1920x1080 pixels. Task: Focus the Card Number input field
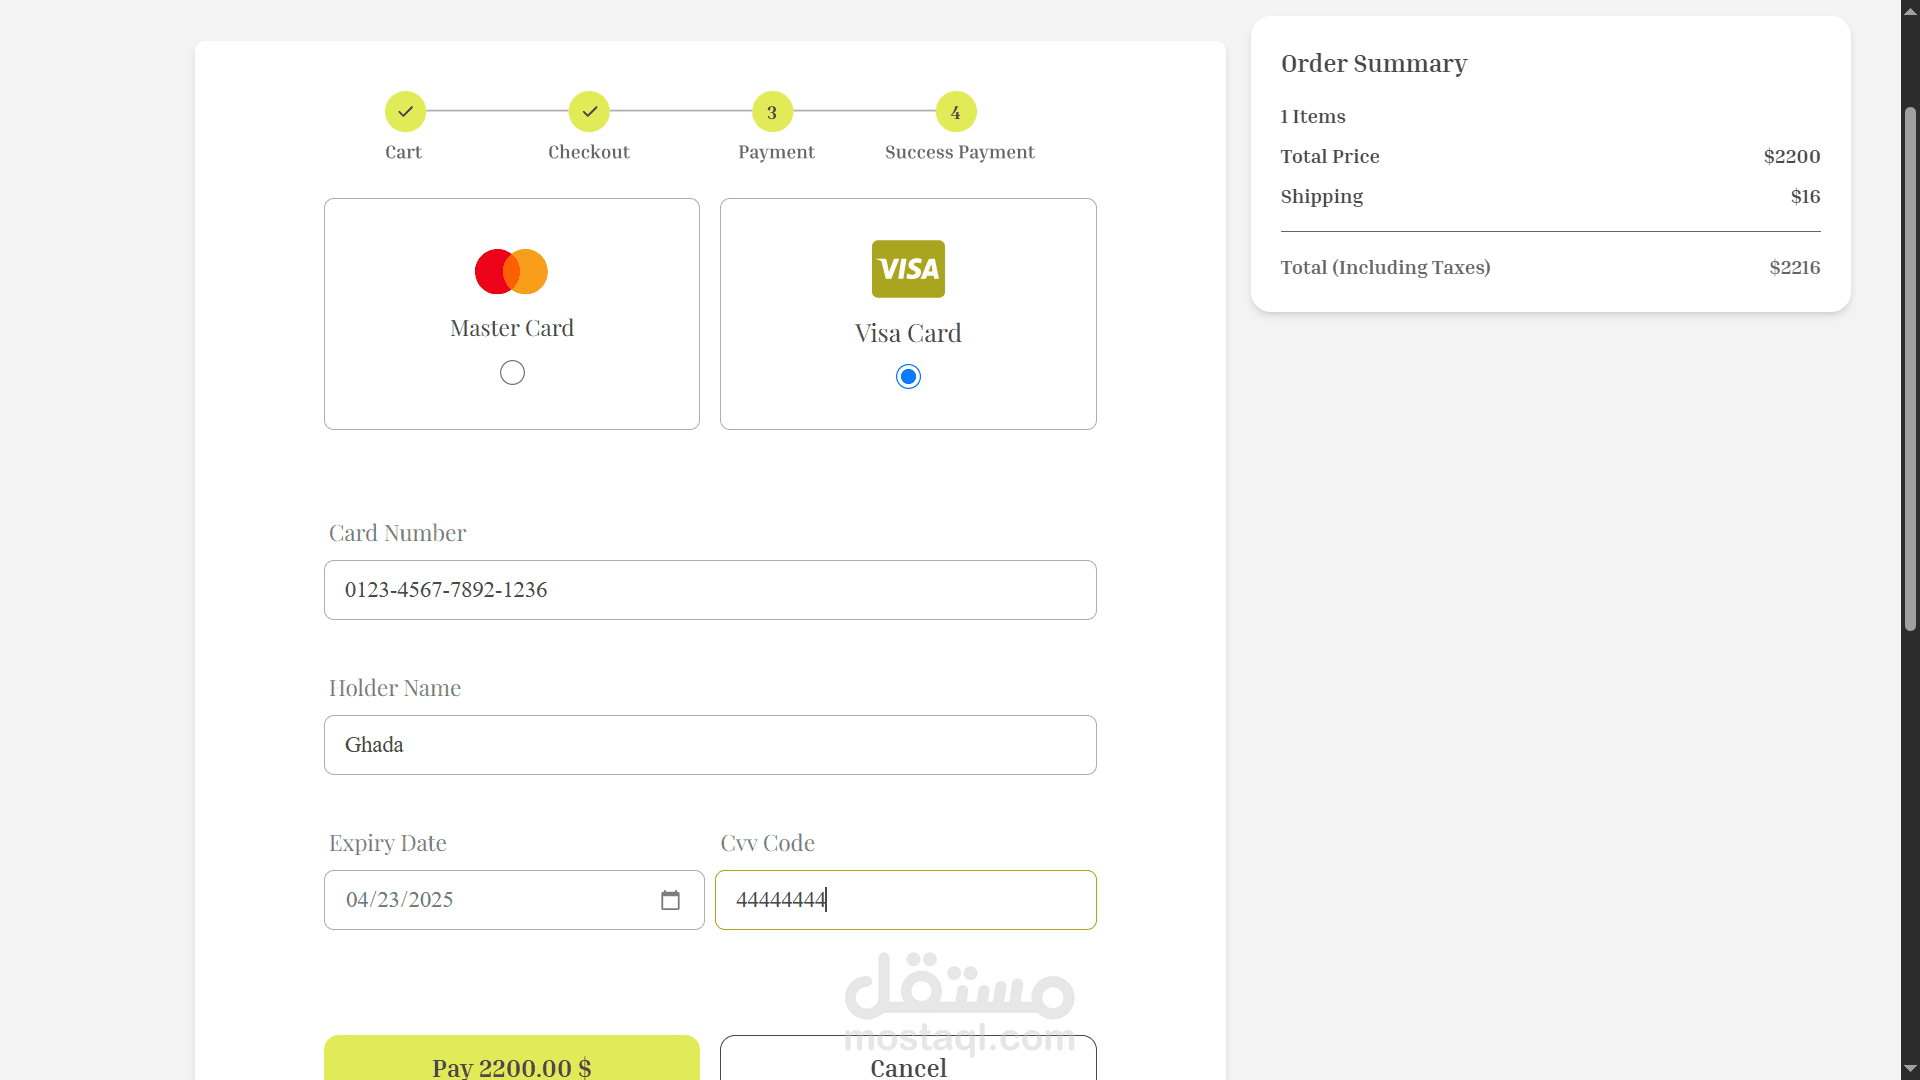710,590
